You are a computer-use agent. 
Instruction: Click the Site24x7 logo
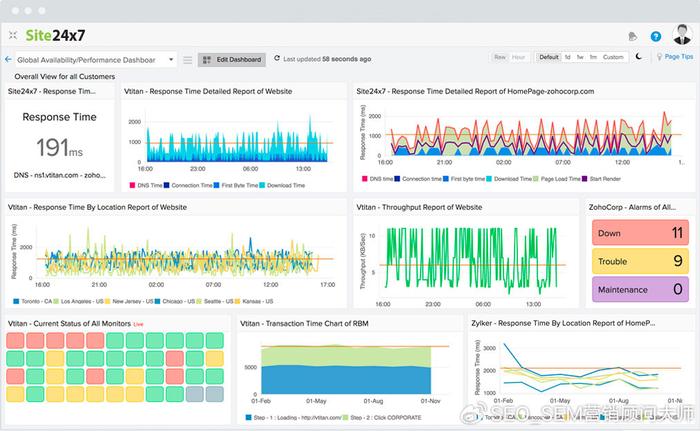[x=55, y=35]
